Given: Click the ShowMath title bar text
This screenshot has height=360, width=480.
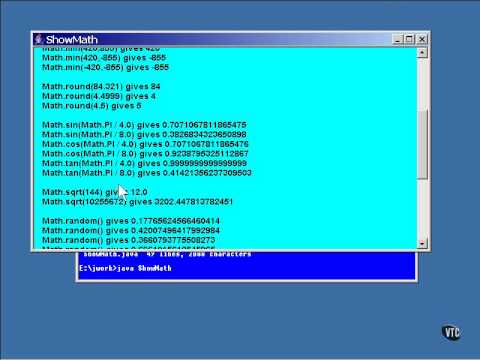Looking at the screenshot, I should click(72, 40).
